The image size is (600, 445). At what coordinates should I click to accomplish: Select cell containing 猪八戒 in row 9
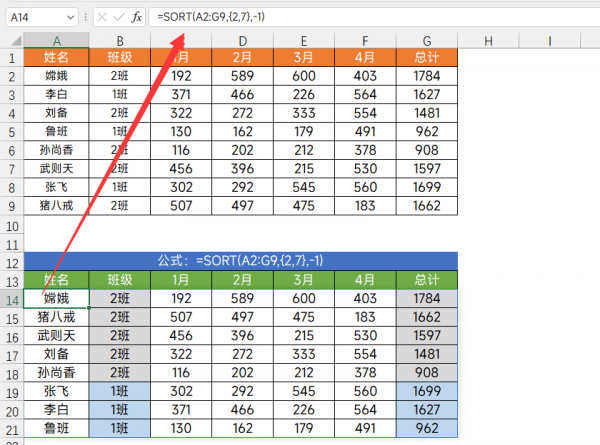pos(56,205)
